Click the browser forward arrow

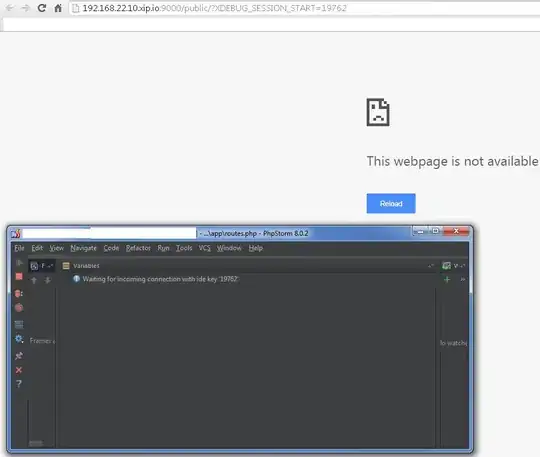[x=26, y=8]
